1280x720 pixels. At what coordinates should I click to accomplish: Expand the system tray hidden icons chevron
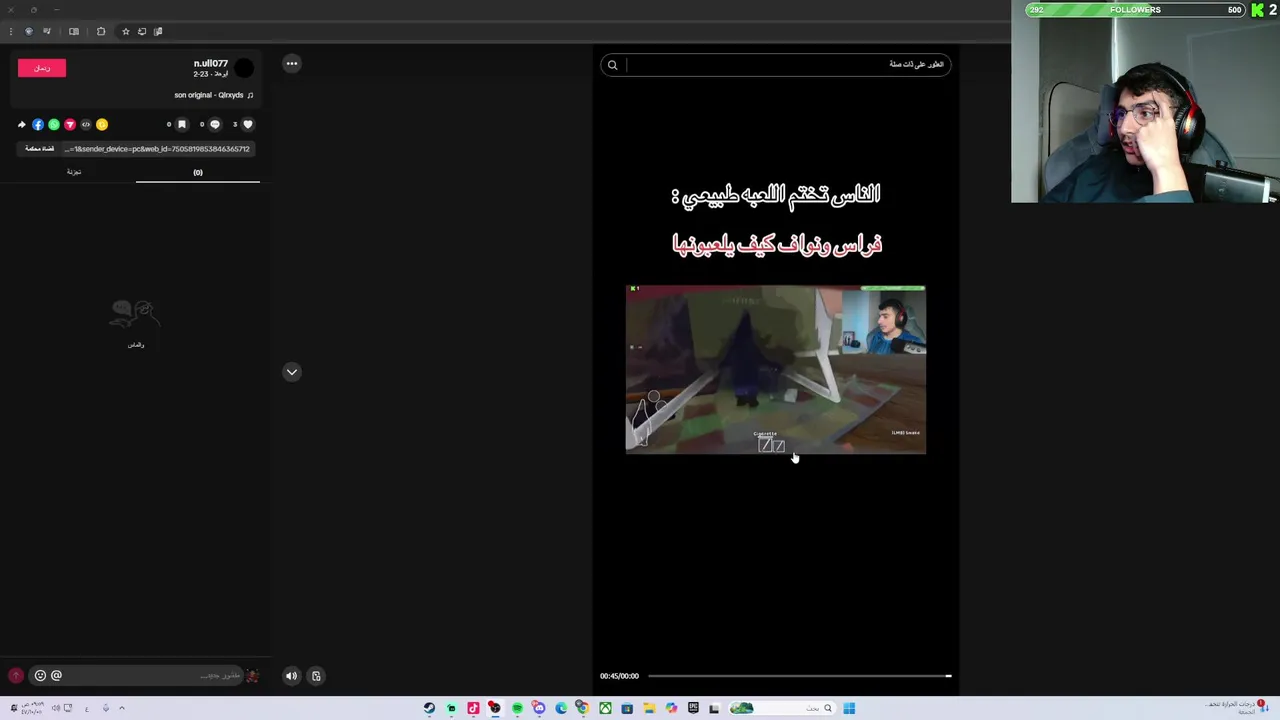pos(122,708)
